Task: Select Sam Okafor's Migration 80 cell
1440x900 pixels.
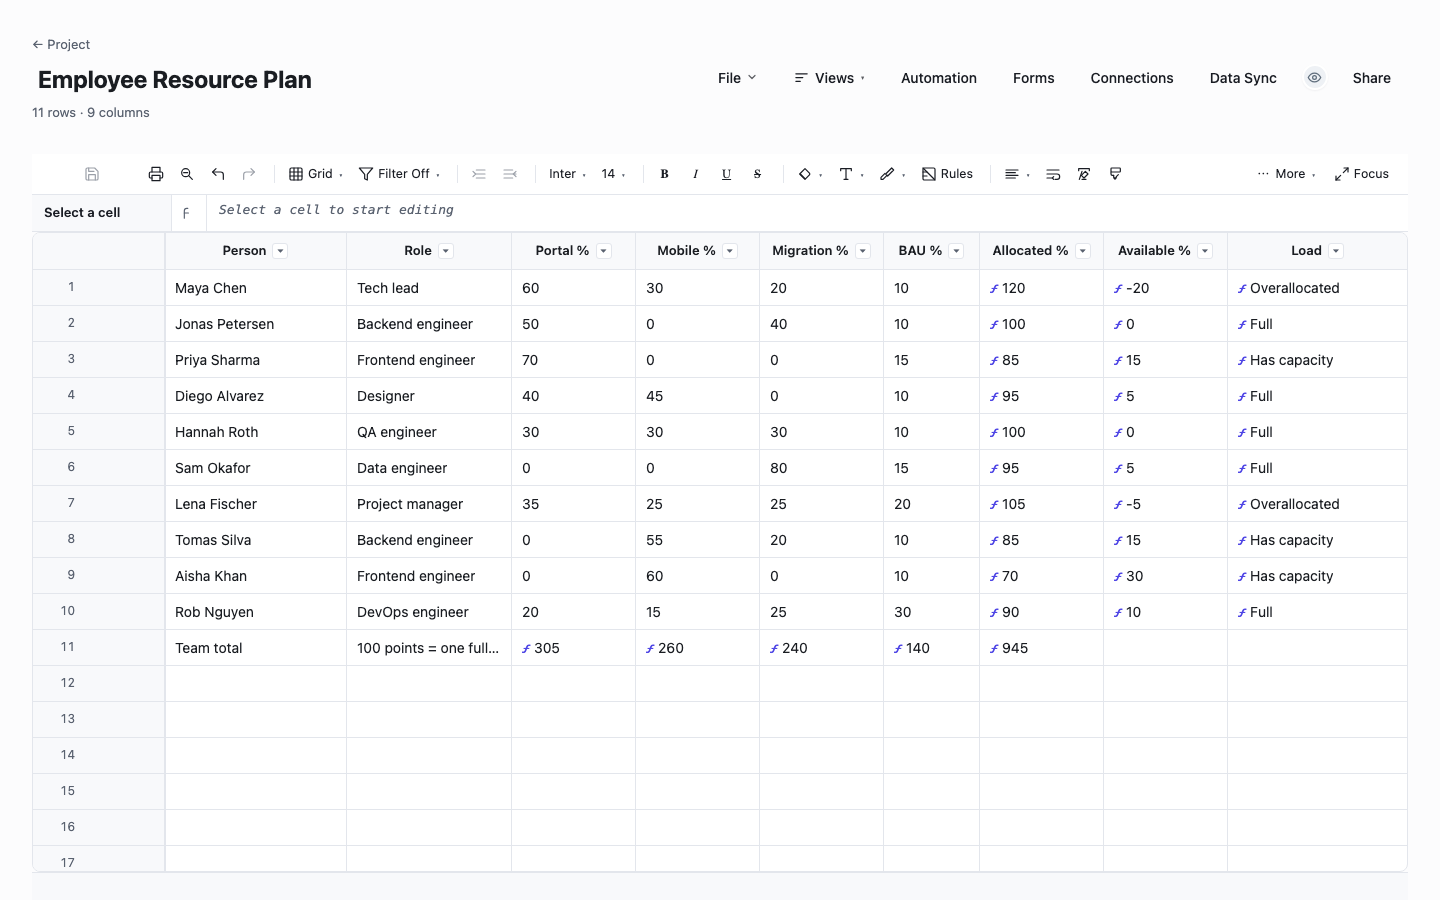Action: coord(821,468)
